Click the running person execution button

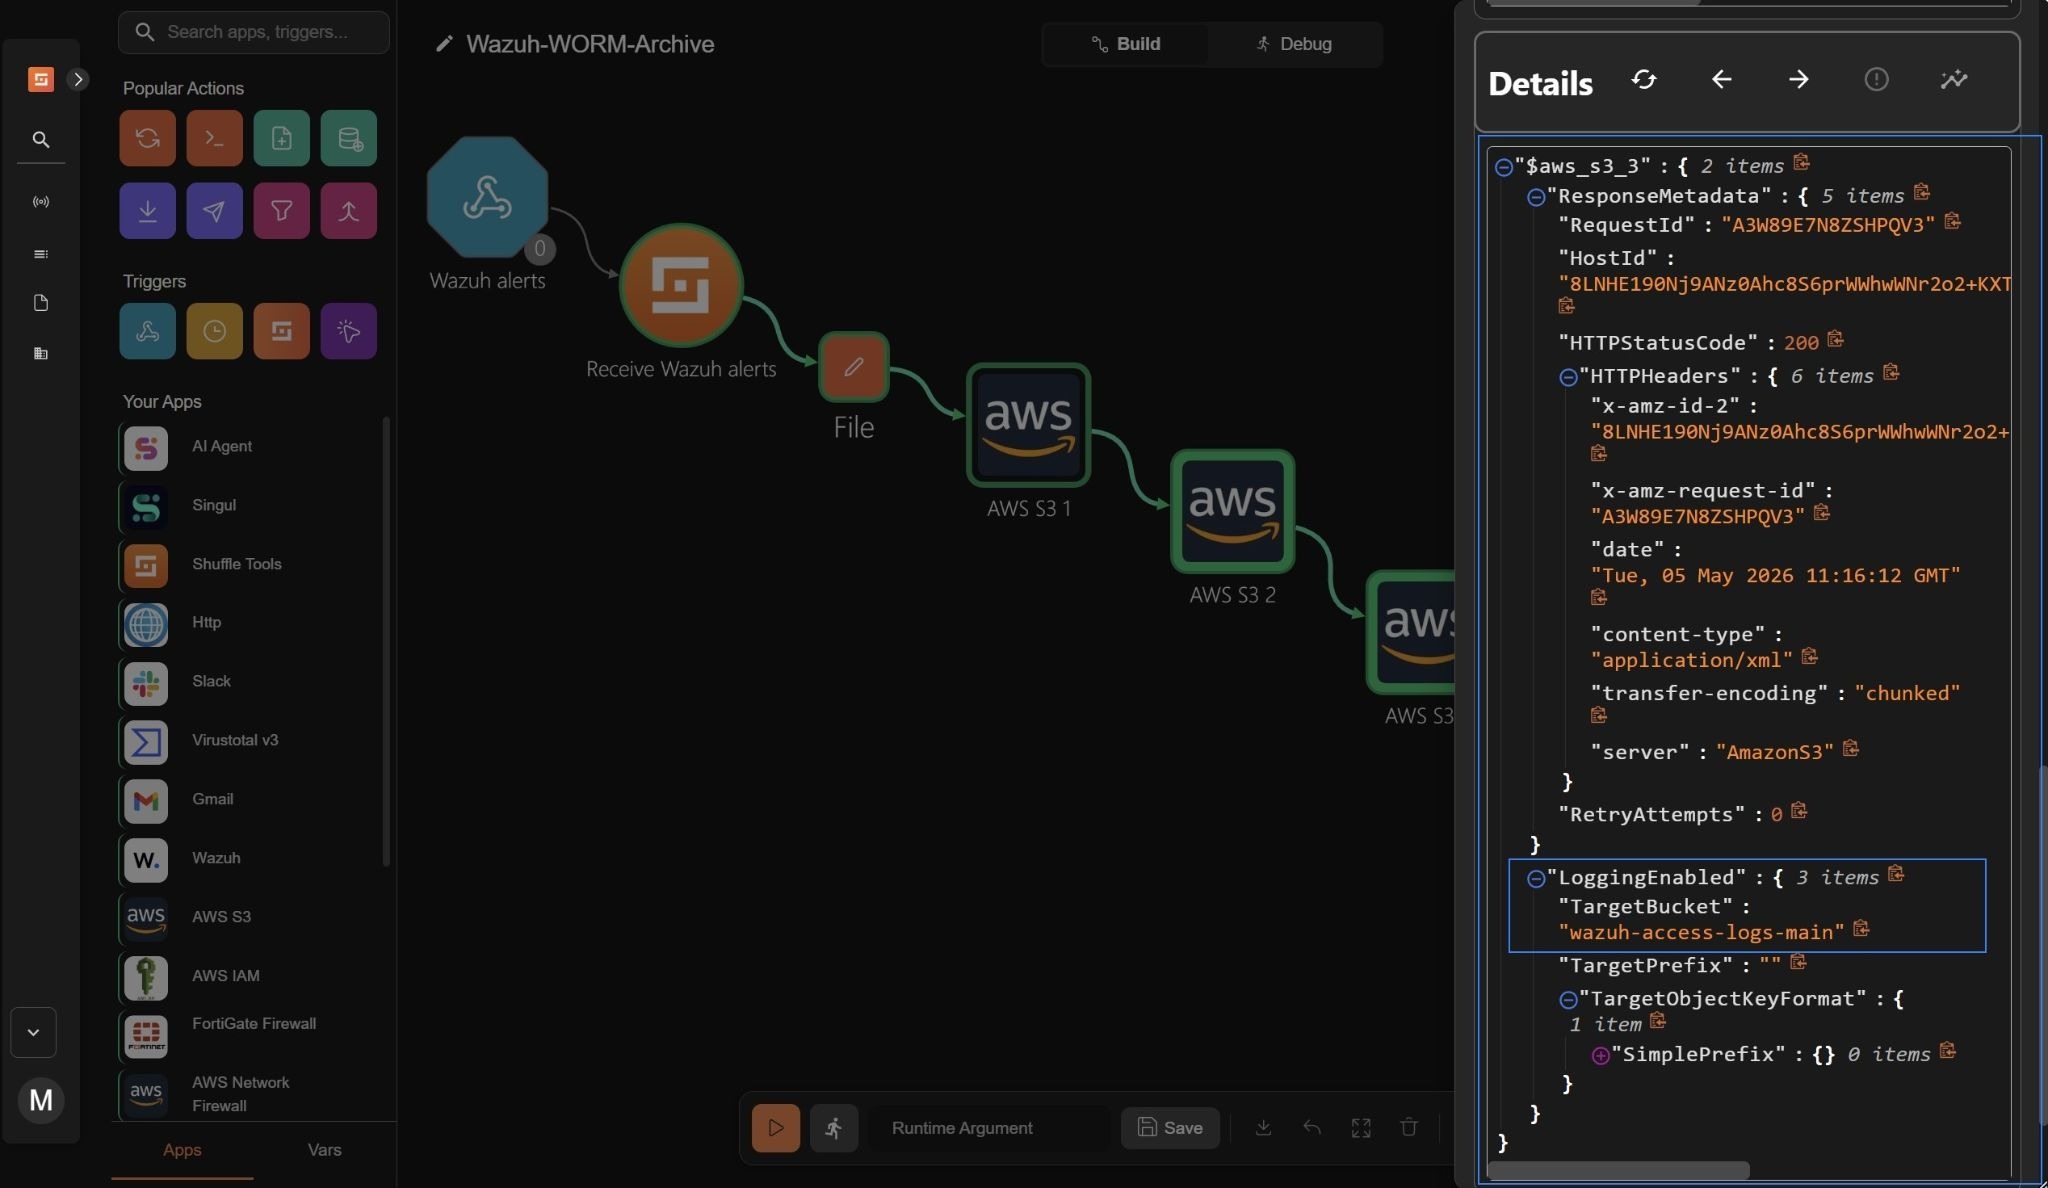(x=834, y=1128)
